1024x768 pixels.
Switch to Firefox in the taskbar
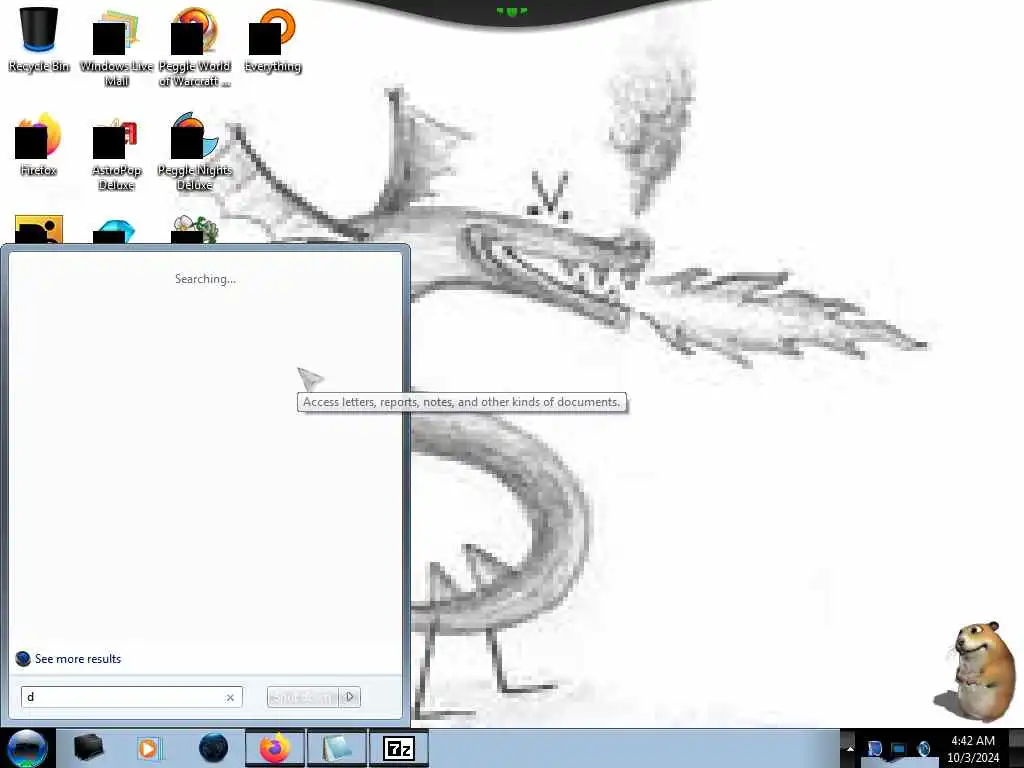pos(275,748)
